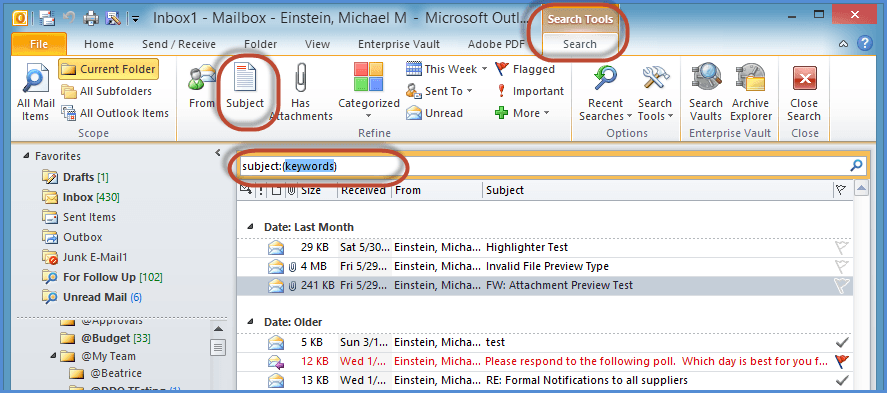The height and width of the screenshot is (393, 887).
Task: Sort messages by Size column
Action: 318,191
